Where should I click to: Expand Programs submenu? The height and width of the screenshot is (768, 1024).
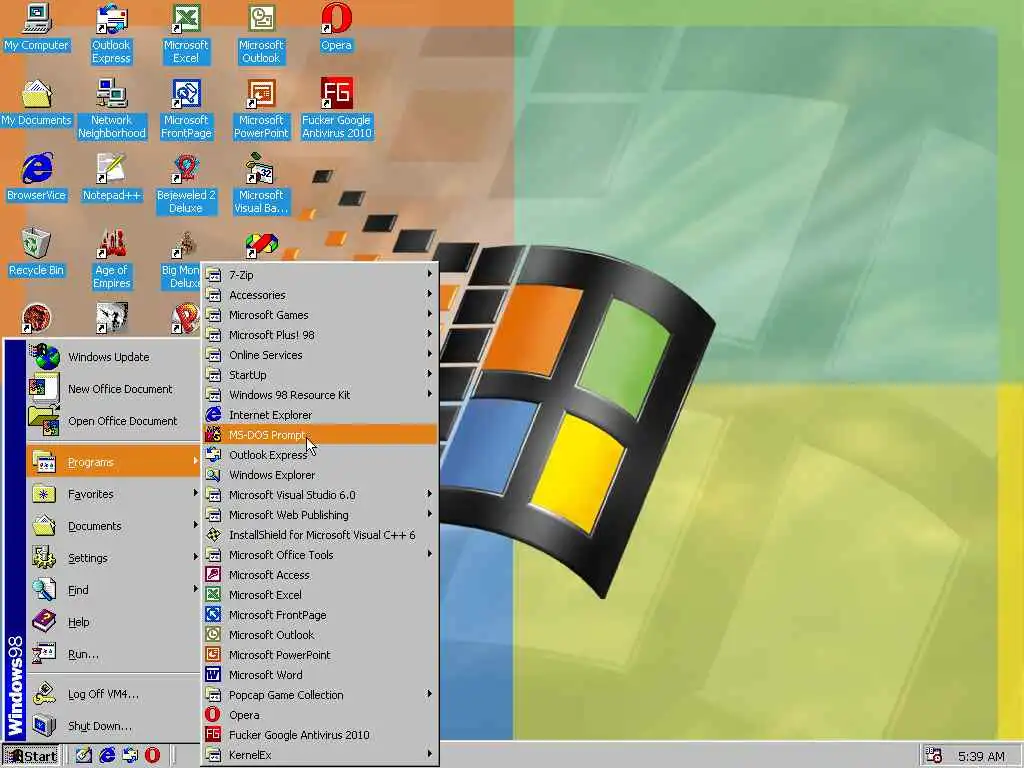114,462
